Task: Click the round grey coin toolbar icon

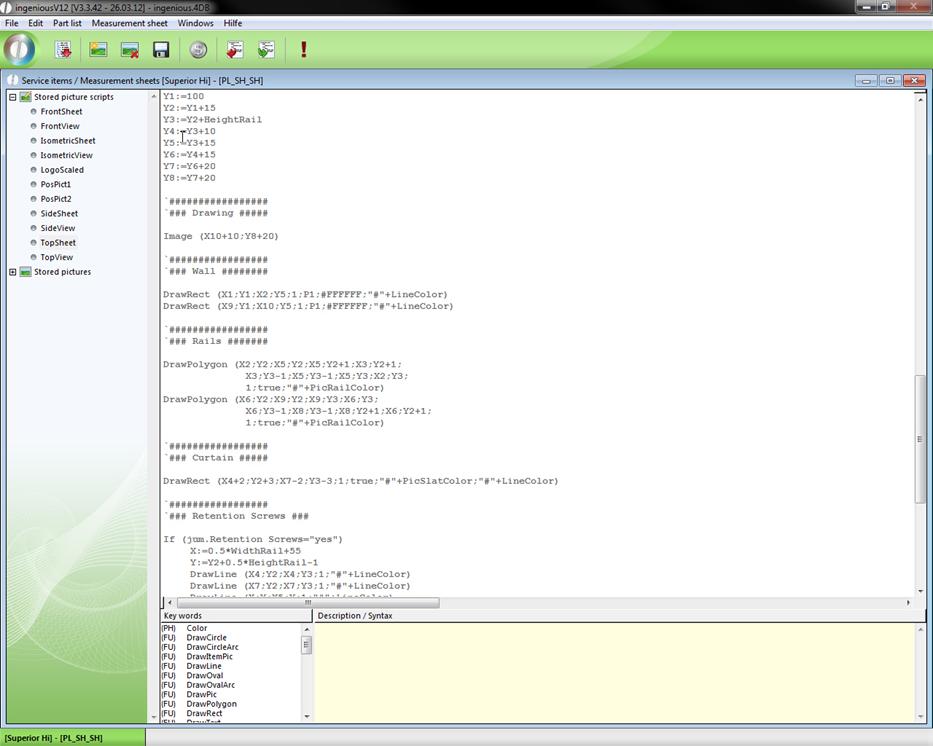Action: tap(198, 49)
